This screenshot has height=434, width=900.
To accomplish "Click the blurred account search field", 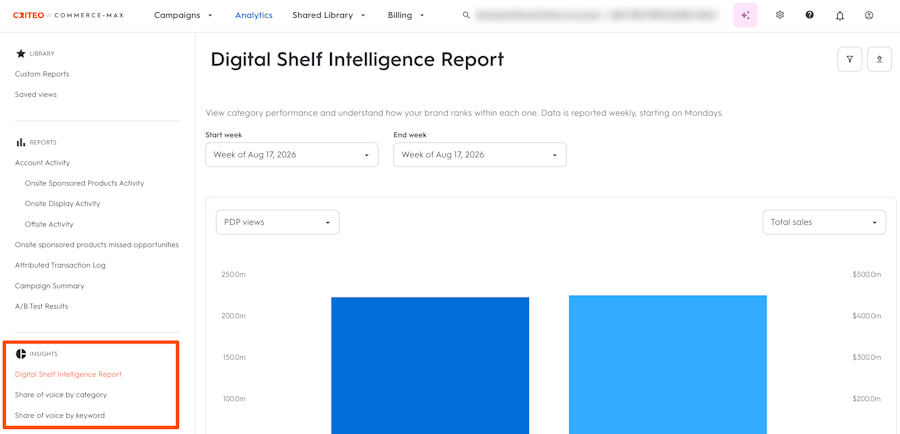I will click(597, 16).
